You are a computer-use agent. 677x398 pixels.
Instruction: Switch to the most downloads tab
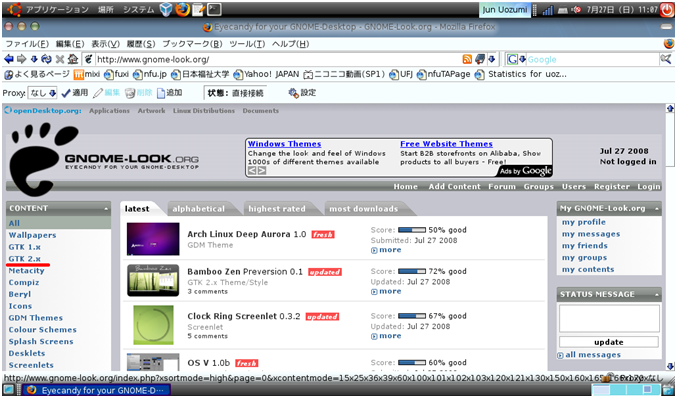click(364, 209)
